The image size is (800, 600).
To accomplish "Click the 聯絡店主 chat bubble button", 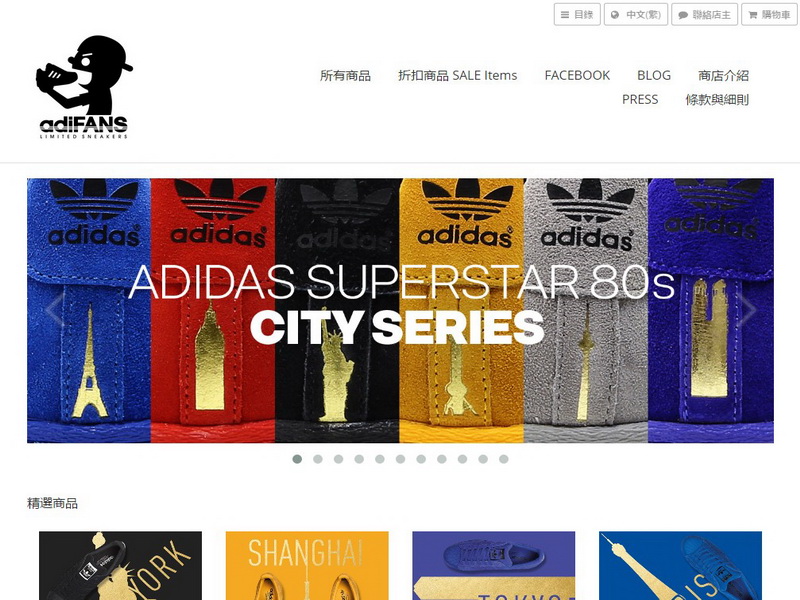I will pos(704,14).
